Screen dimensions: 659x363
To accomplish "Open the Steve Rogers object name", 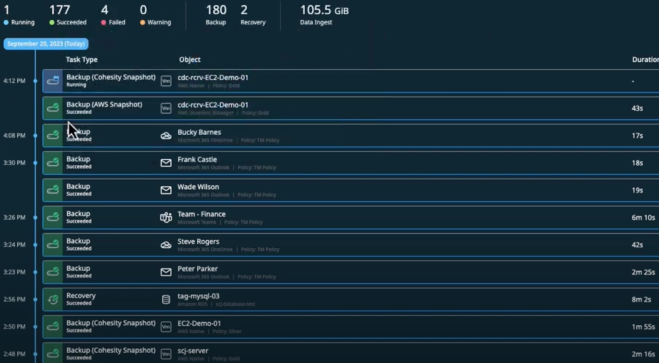I will [198, 242].
